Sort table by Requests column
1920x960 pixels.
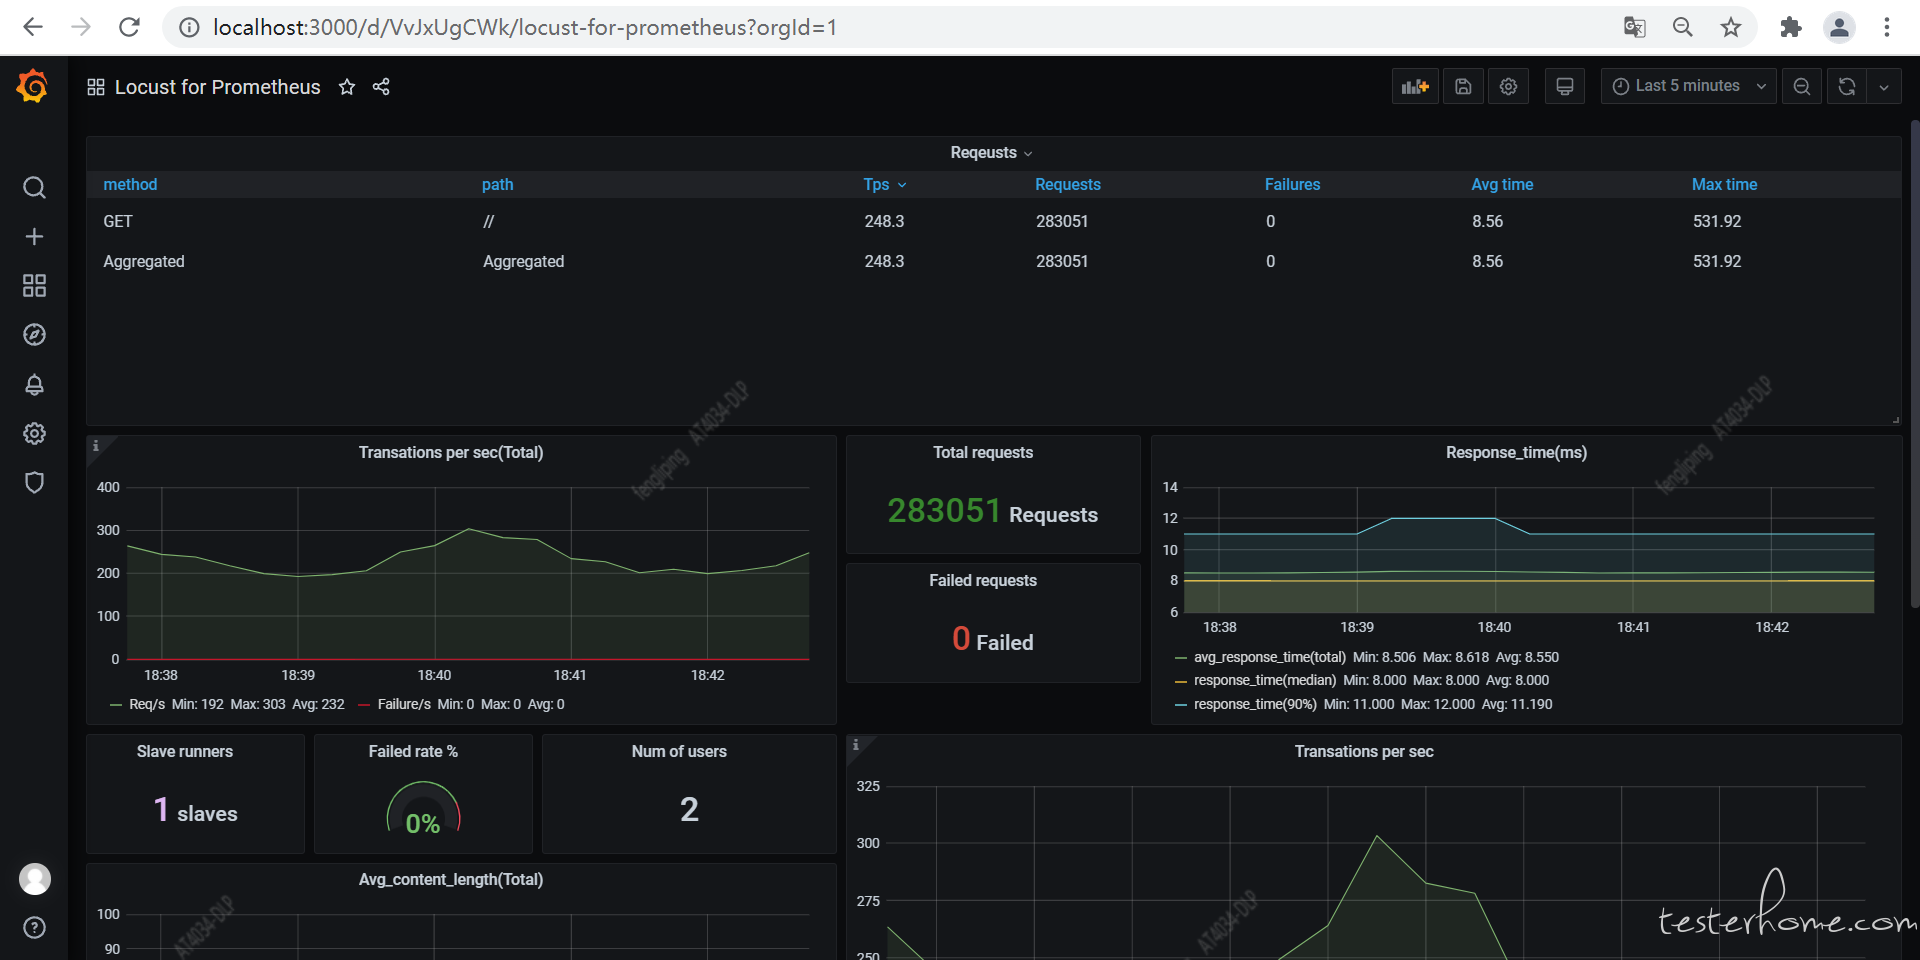pyautogui.click(x=1067, y=184)
